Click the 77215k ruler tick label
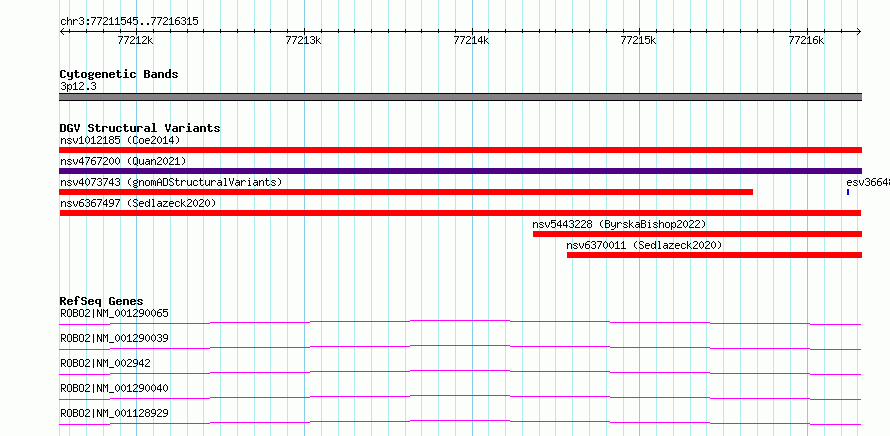The width and height of the screenshot is (890, 436). 639,40
